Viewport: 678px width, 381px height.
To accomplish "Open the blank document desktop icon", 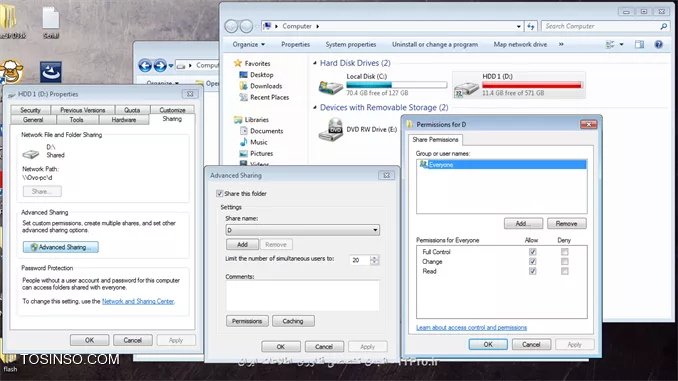I will 51,18.
